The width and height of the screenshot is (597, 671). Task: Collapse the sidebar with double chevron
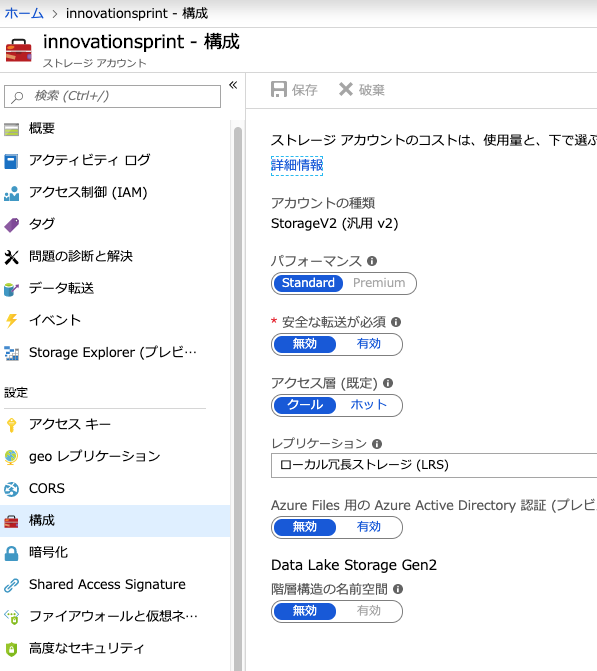(233, 85)
